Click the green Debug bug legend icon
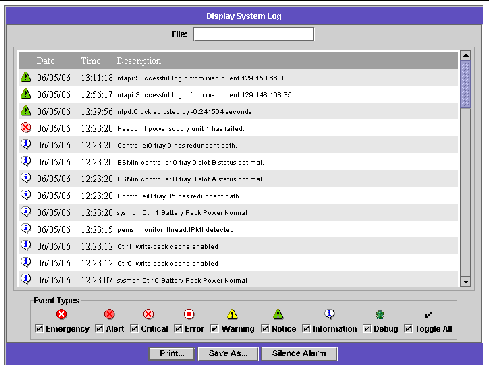Screen dimensions: 489x370 380,314
